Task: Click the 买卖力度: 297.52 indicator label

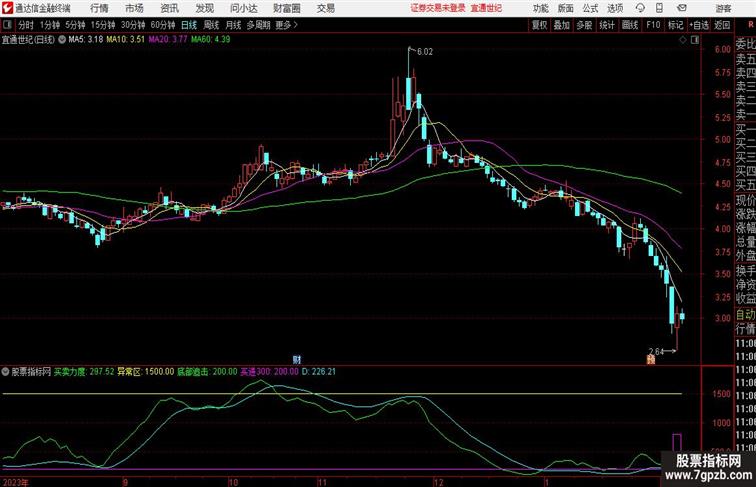Action: pyautogui.click(x=84, y=372)
